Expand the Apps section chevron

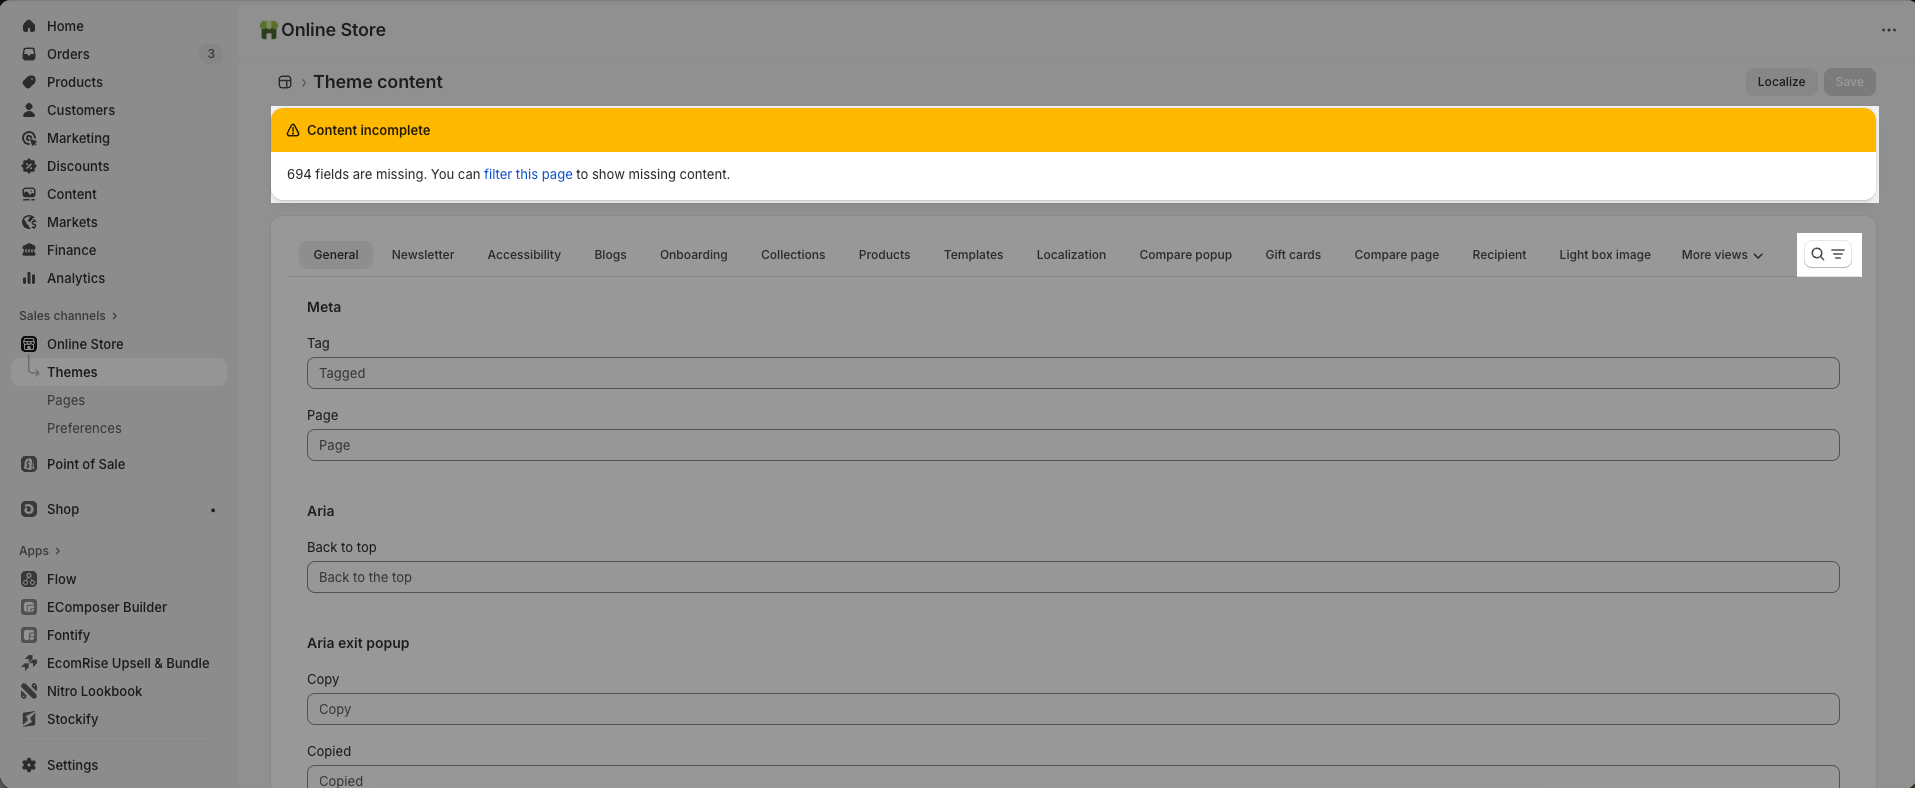tap(57, 551)
